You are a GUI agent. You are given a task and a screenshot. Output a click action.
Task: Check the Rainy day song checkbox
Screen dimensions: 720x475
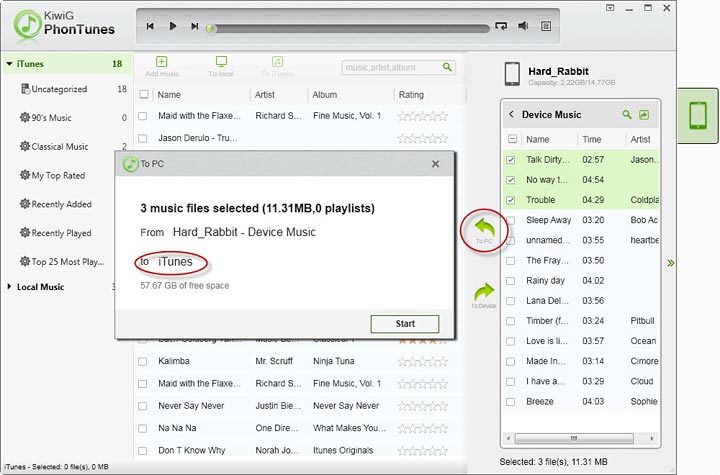[511, 281]
